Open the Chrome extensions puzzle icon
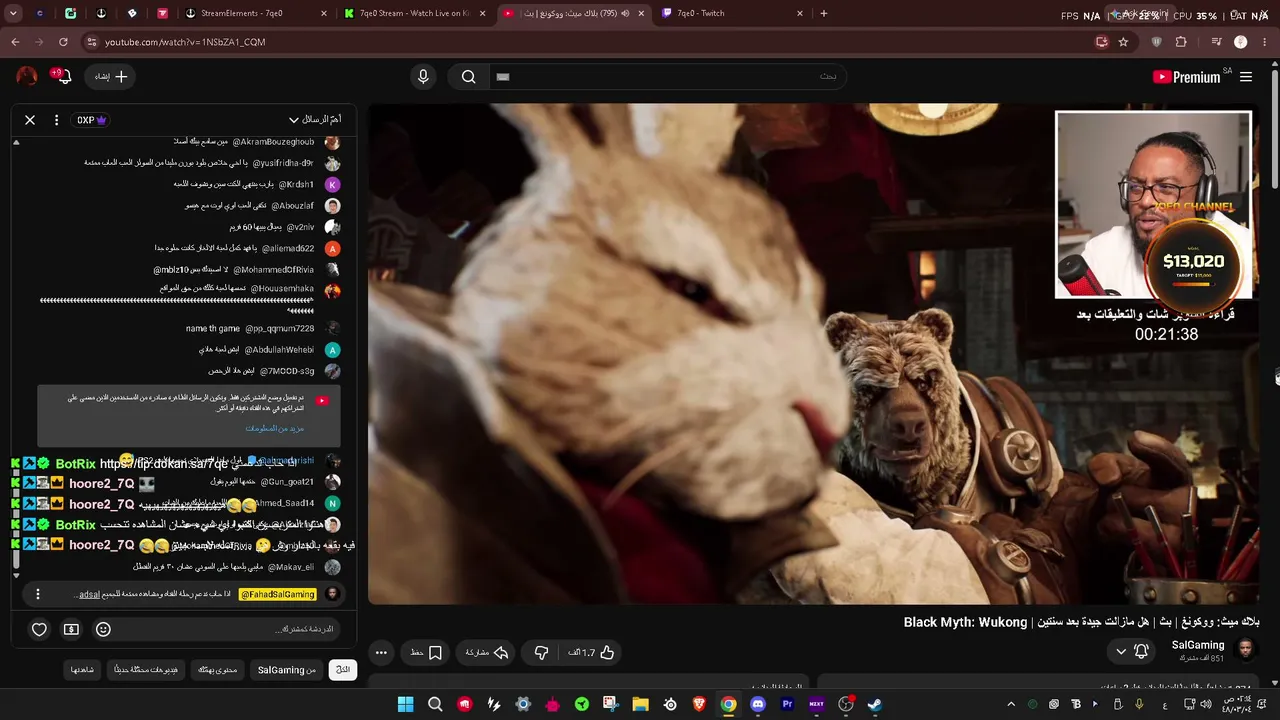 tap(1181, 42)
